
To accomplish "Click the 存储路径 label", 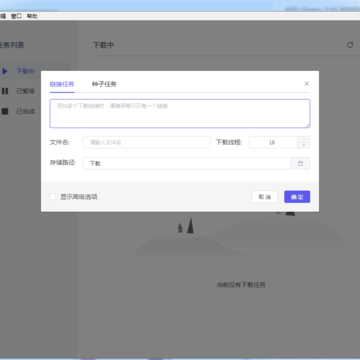I will click(63, 163).
